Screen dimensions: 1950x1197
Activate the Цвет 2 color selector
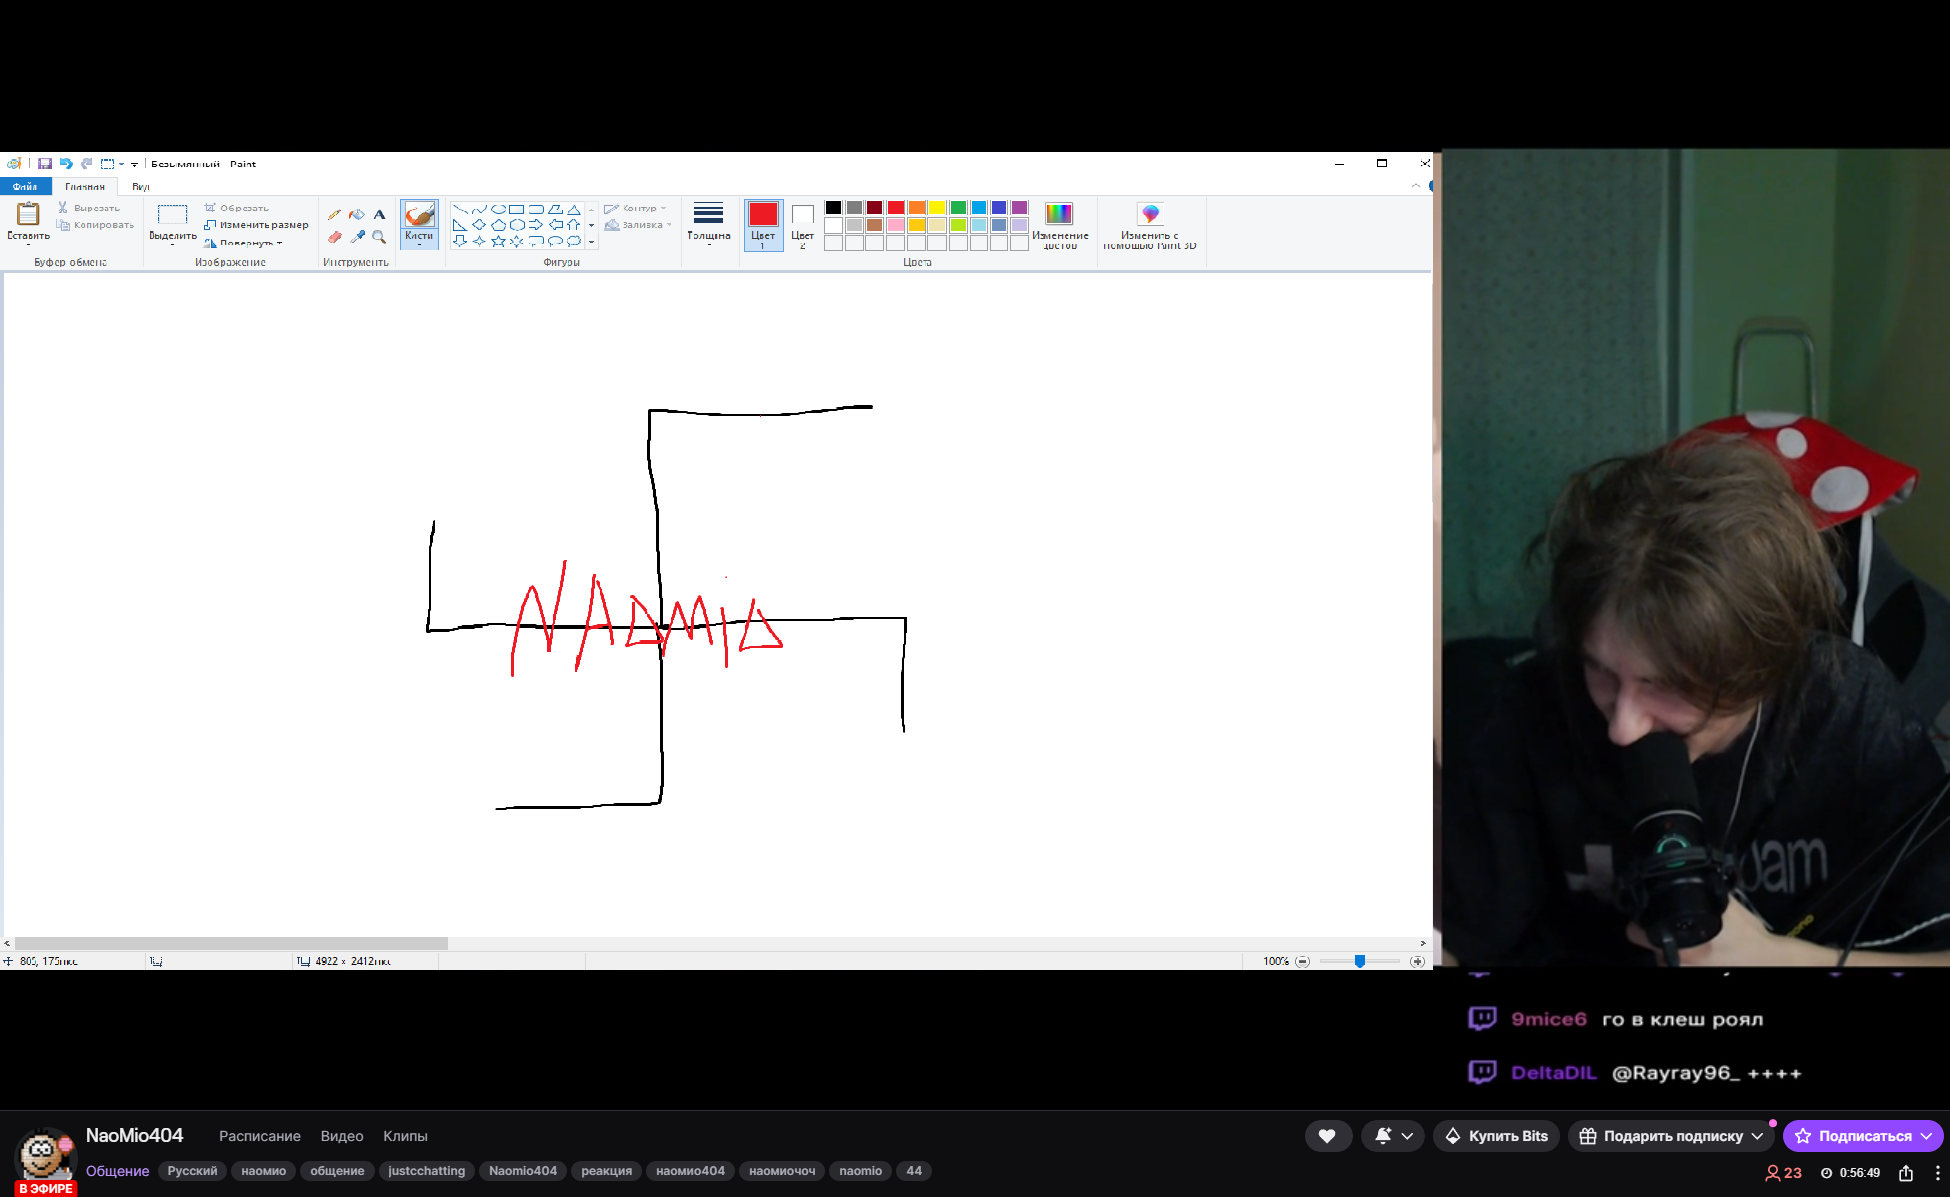(802, 224)
